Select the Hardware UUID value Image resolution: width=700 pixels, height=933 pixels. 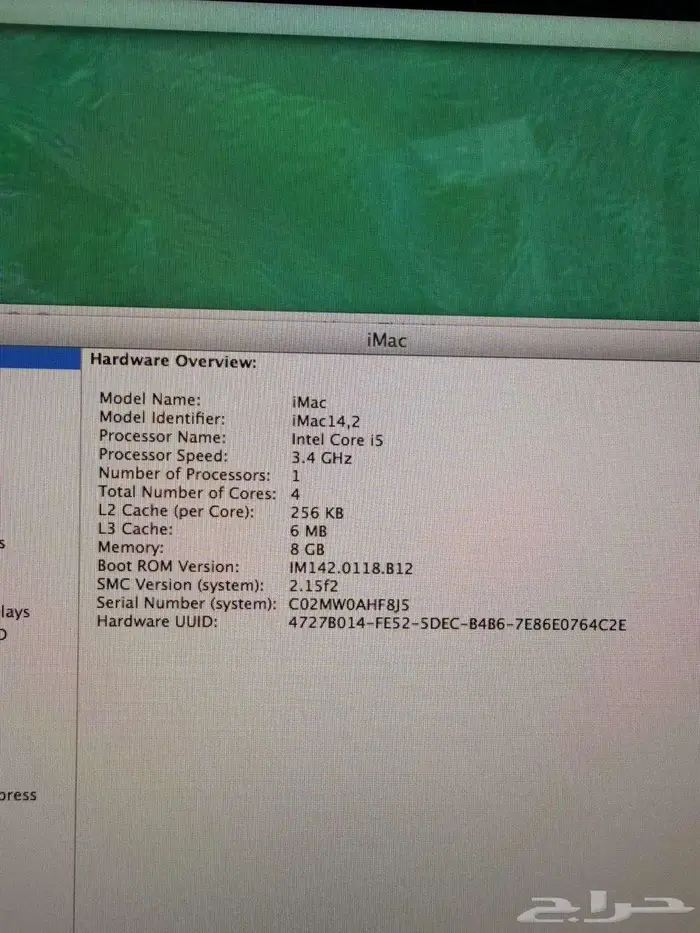[457, 623]
